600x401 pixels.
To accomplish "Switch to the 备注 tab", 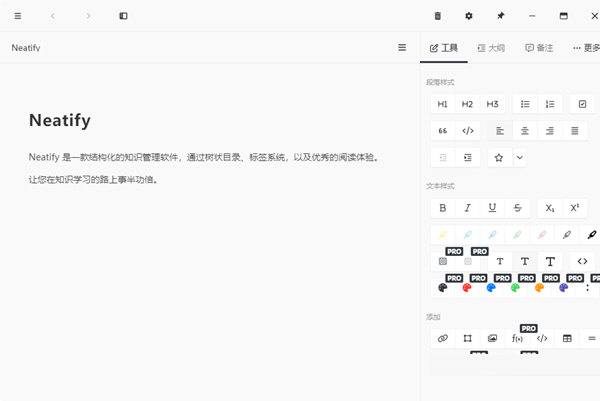I will tap(539, 48).
